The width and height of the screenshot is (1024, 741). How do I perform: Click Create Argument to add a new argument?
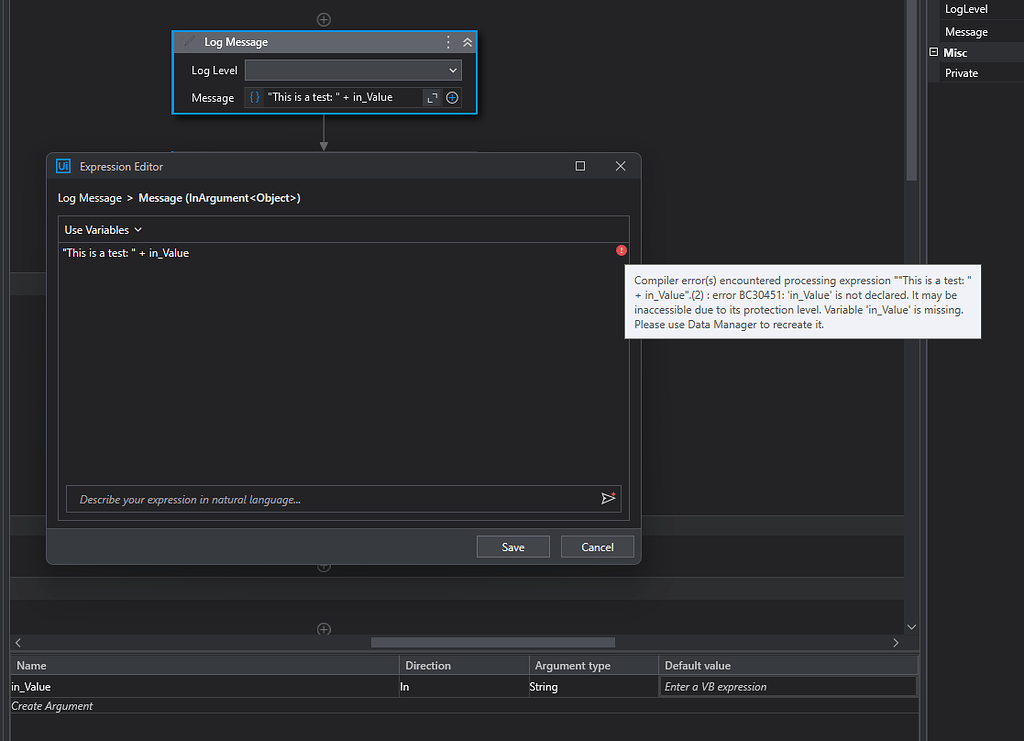pos(51,705)
